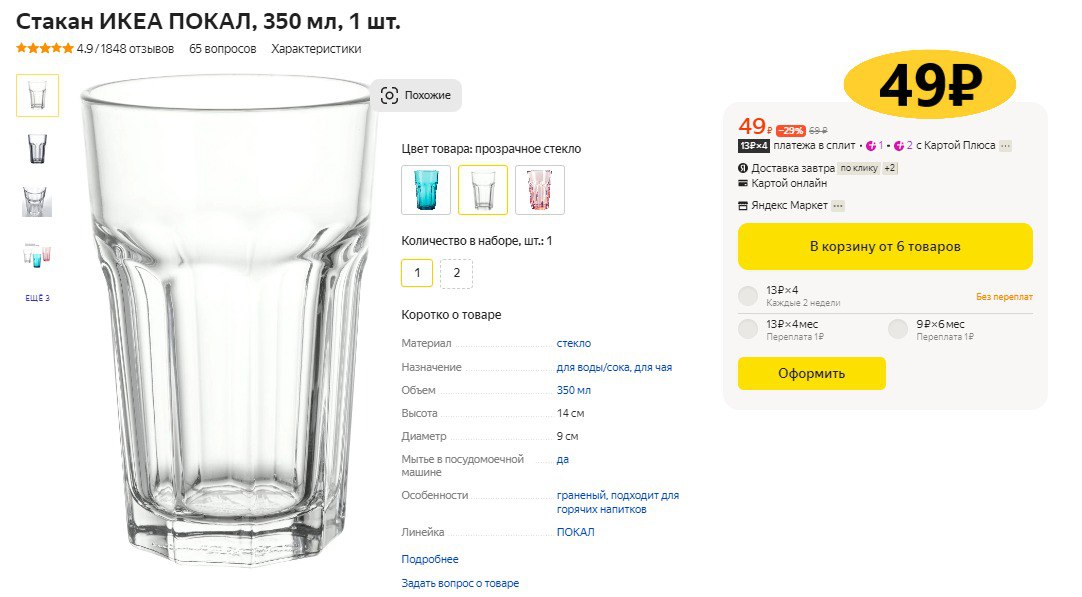Expand 'ЕЩЁ 3' more product photos

pos(37,298)
